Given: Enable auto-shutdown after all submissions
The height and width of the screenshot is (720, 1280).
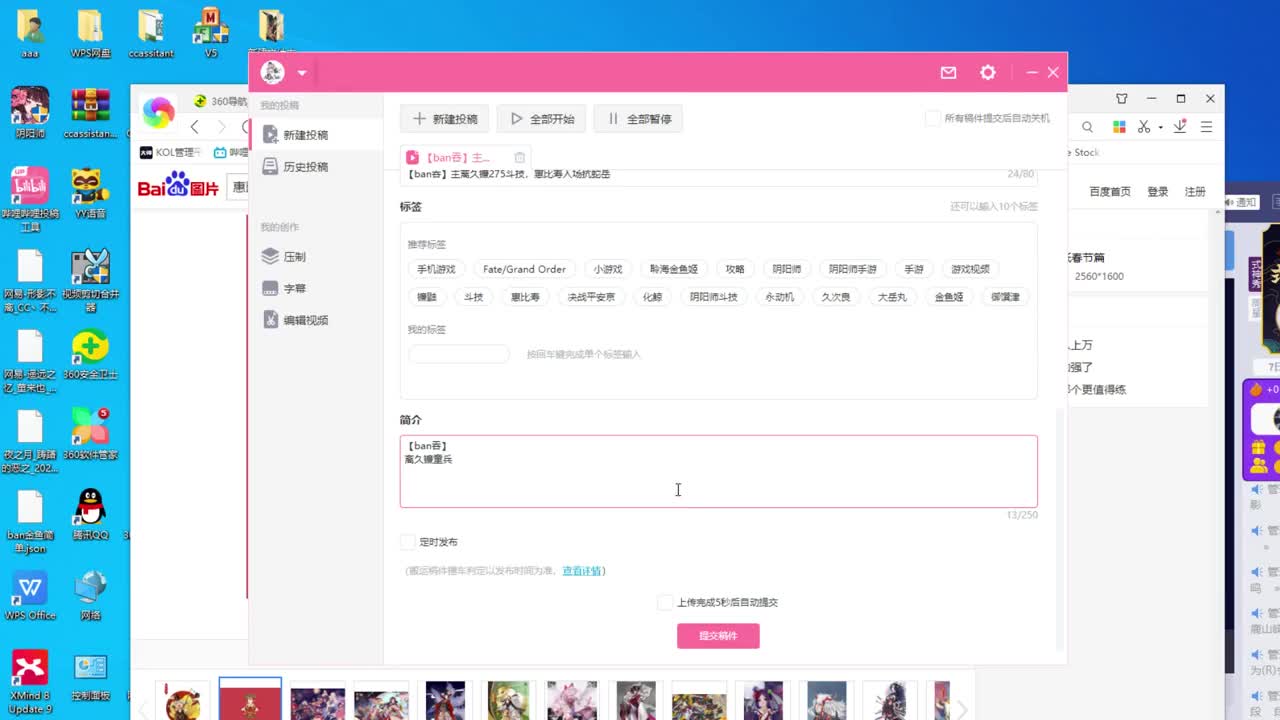Looking at the screenshot, I should click(x=930, y=117).
